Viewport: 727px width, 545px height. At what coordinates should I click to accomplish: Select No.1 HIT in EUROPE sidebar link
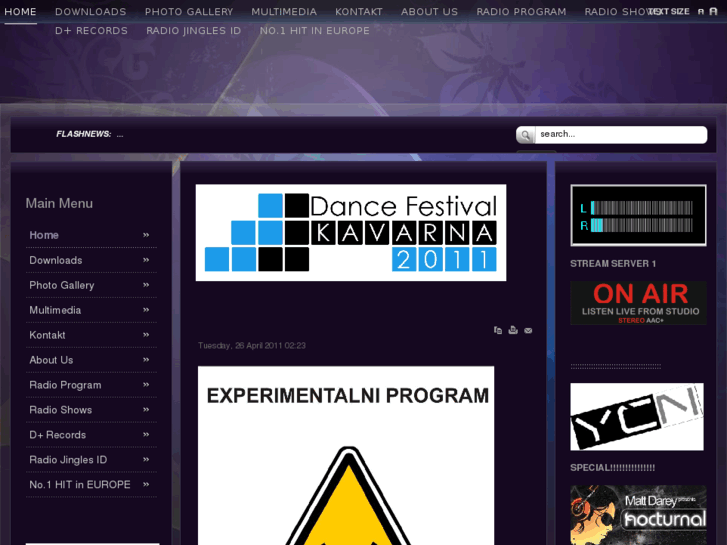[80, 485]
